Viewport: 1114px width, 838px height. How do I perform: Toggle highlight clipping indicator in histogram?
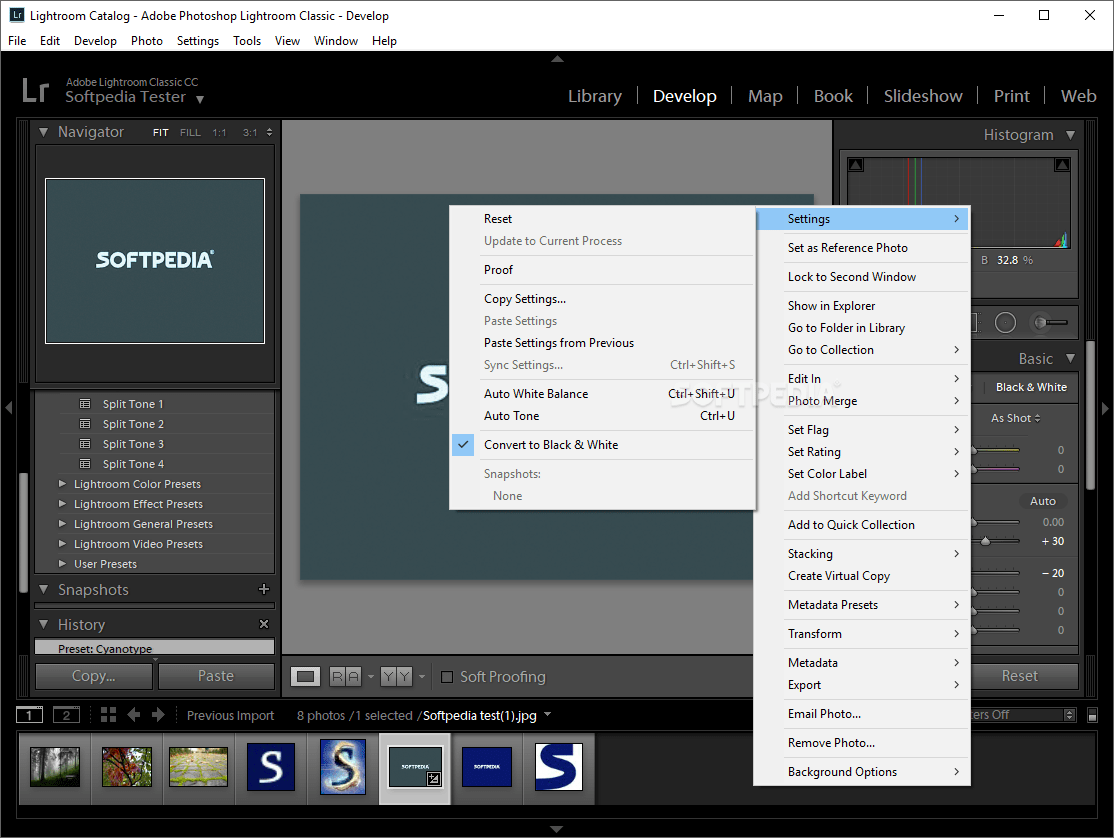click(1062, 165)
